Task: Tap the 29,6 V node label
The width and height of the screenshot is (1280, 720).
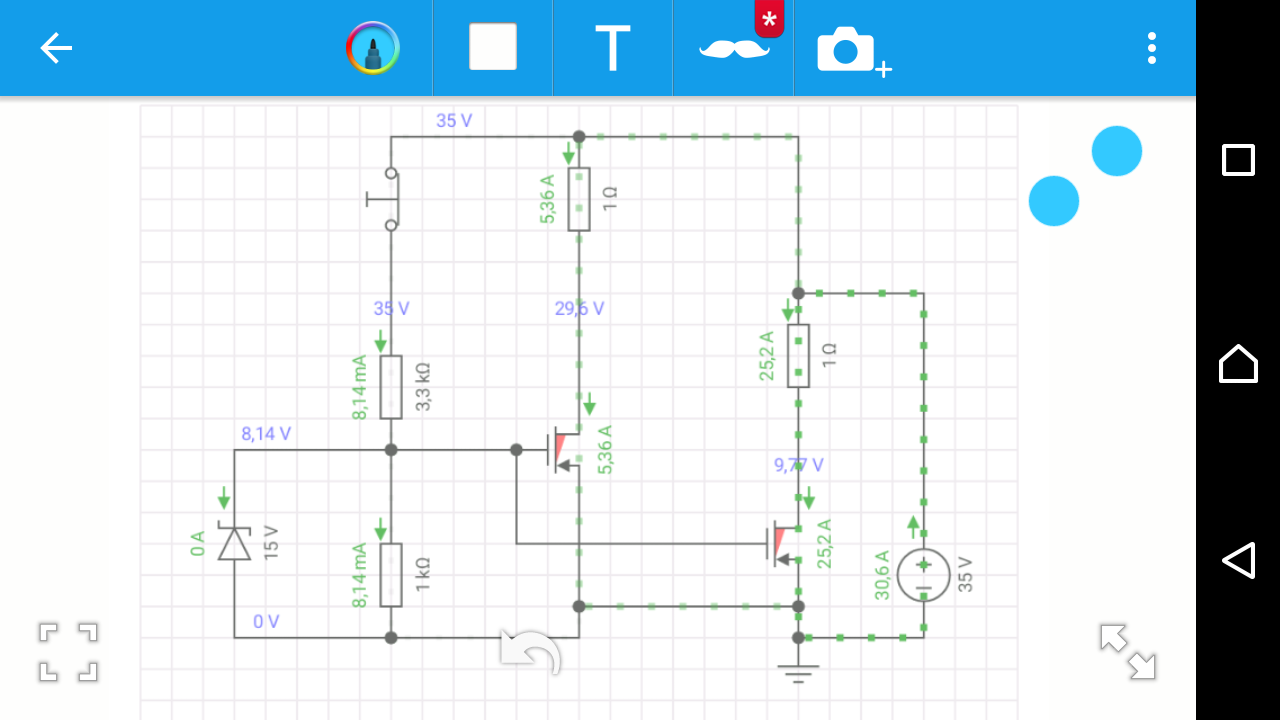Action: click(580, 308)
